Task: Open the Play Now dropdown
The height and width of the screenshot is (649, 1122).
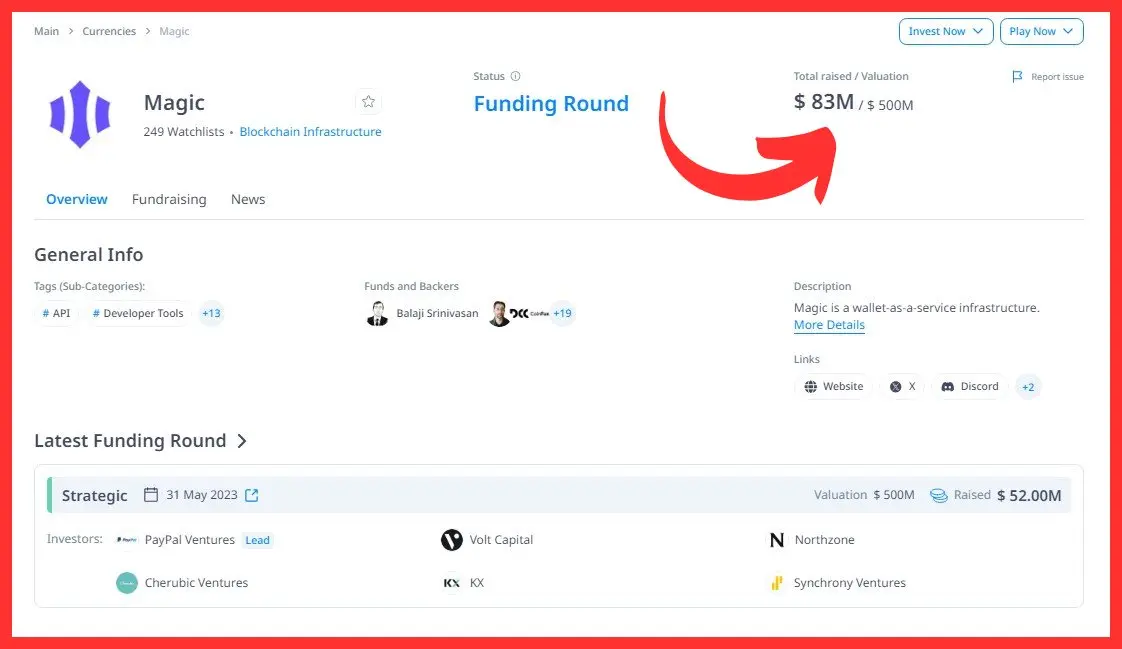Action: click(1041, 31)
